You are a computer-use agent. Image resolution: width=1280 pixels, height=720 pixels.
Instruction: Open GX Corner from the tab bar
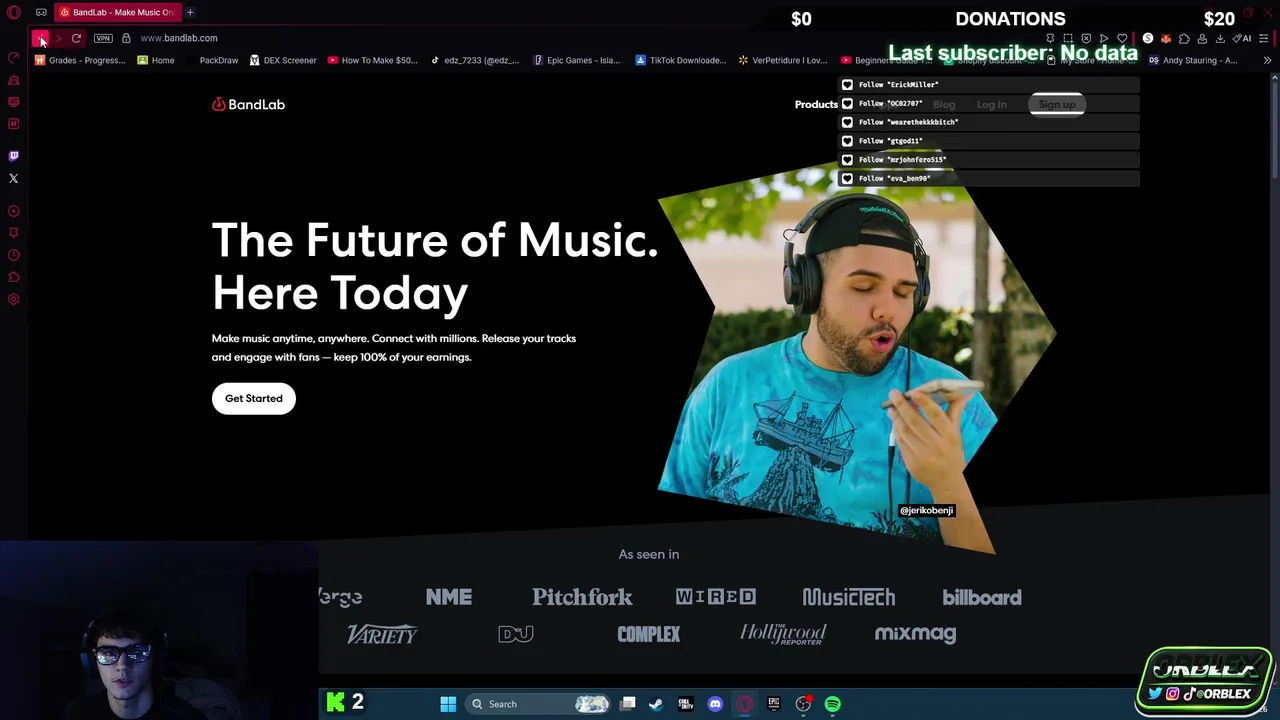pos(41,12)
